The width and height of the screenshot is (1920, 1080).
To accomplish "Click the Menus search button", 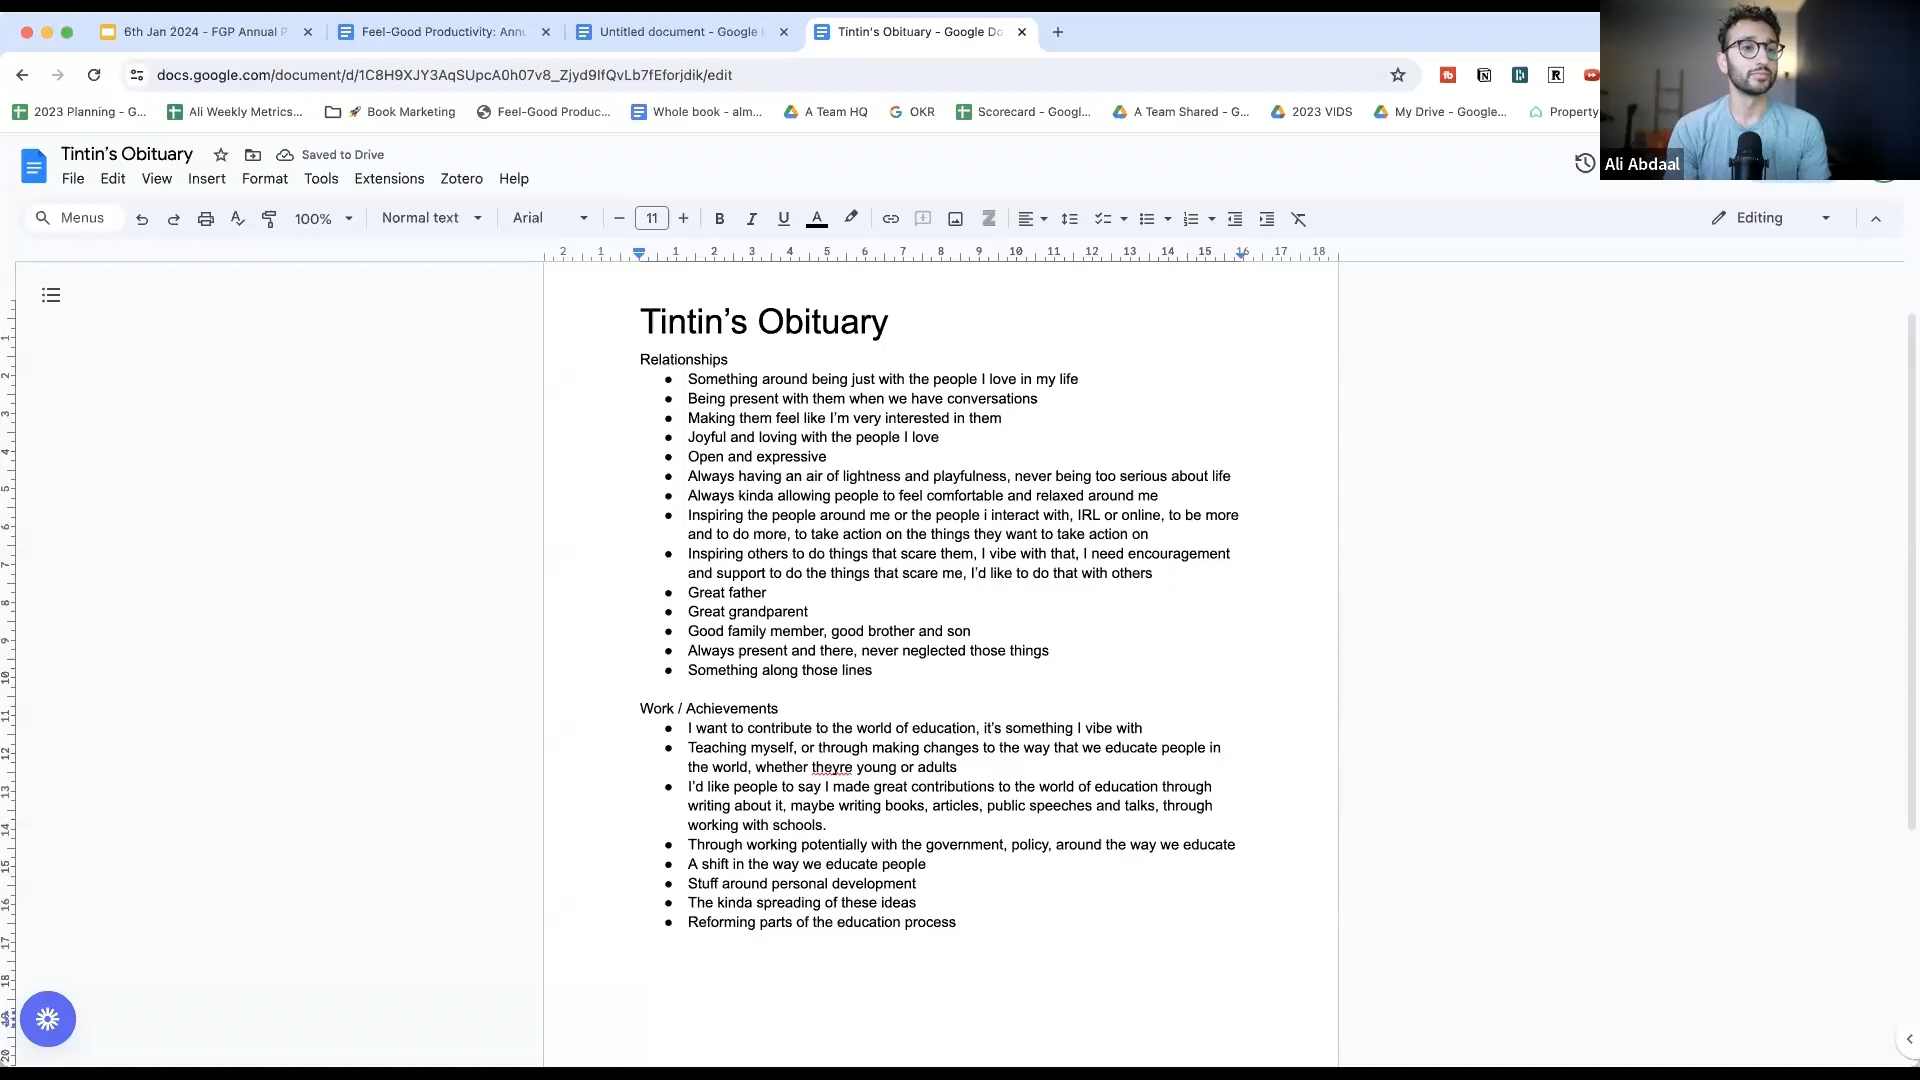I will [x=72, y=218].
